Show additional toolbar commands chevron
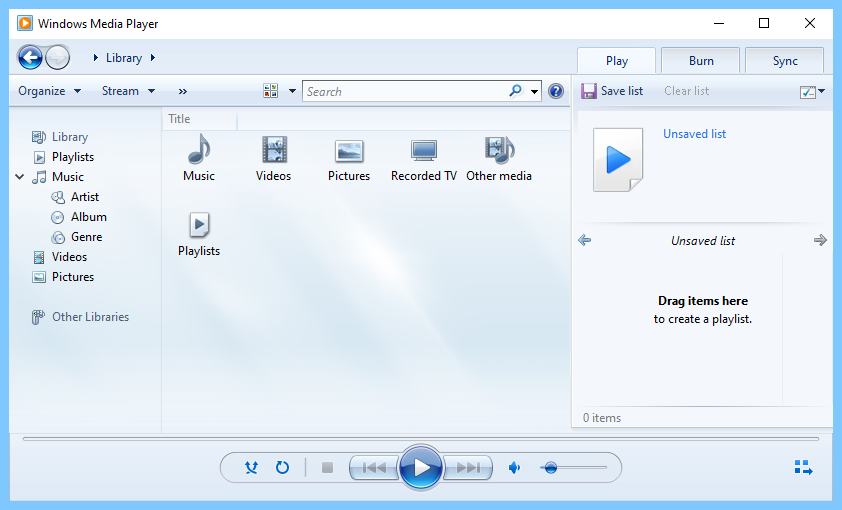 point(183,91)
